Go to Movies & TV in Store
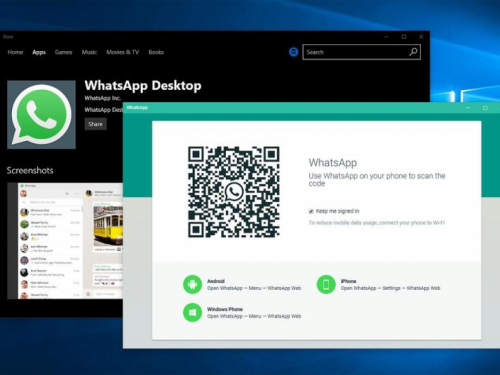500x375 pixels. pyautogui.click(x=123, y=52)
